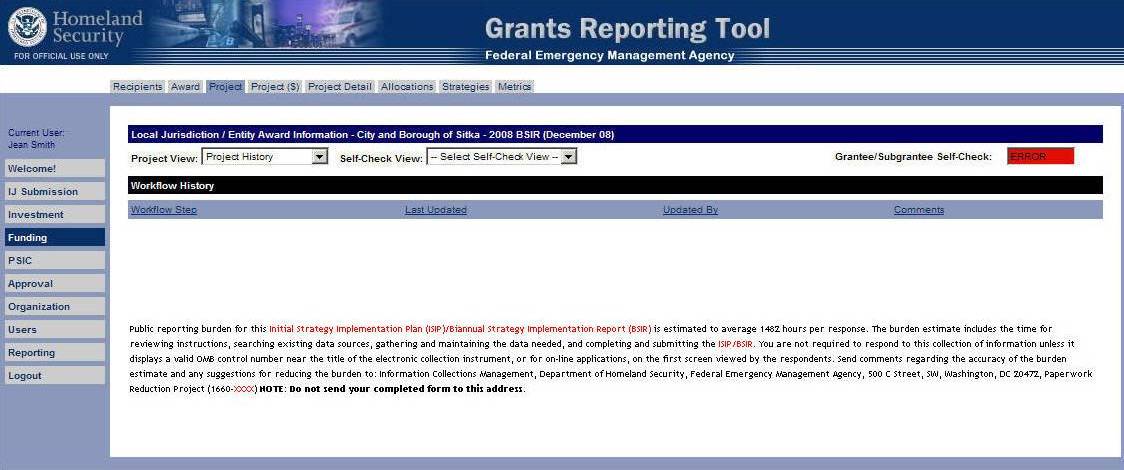
Task: Open the Recipients tab
Action: pyautogui.click(x=138, y=87)
